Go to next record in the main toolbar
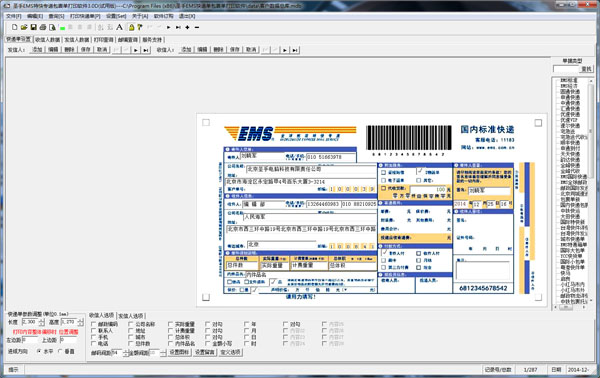Image resolution: width=600 pixels, height=378 pixels. (x=168, y=27)
